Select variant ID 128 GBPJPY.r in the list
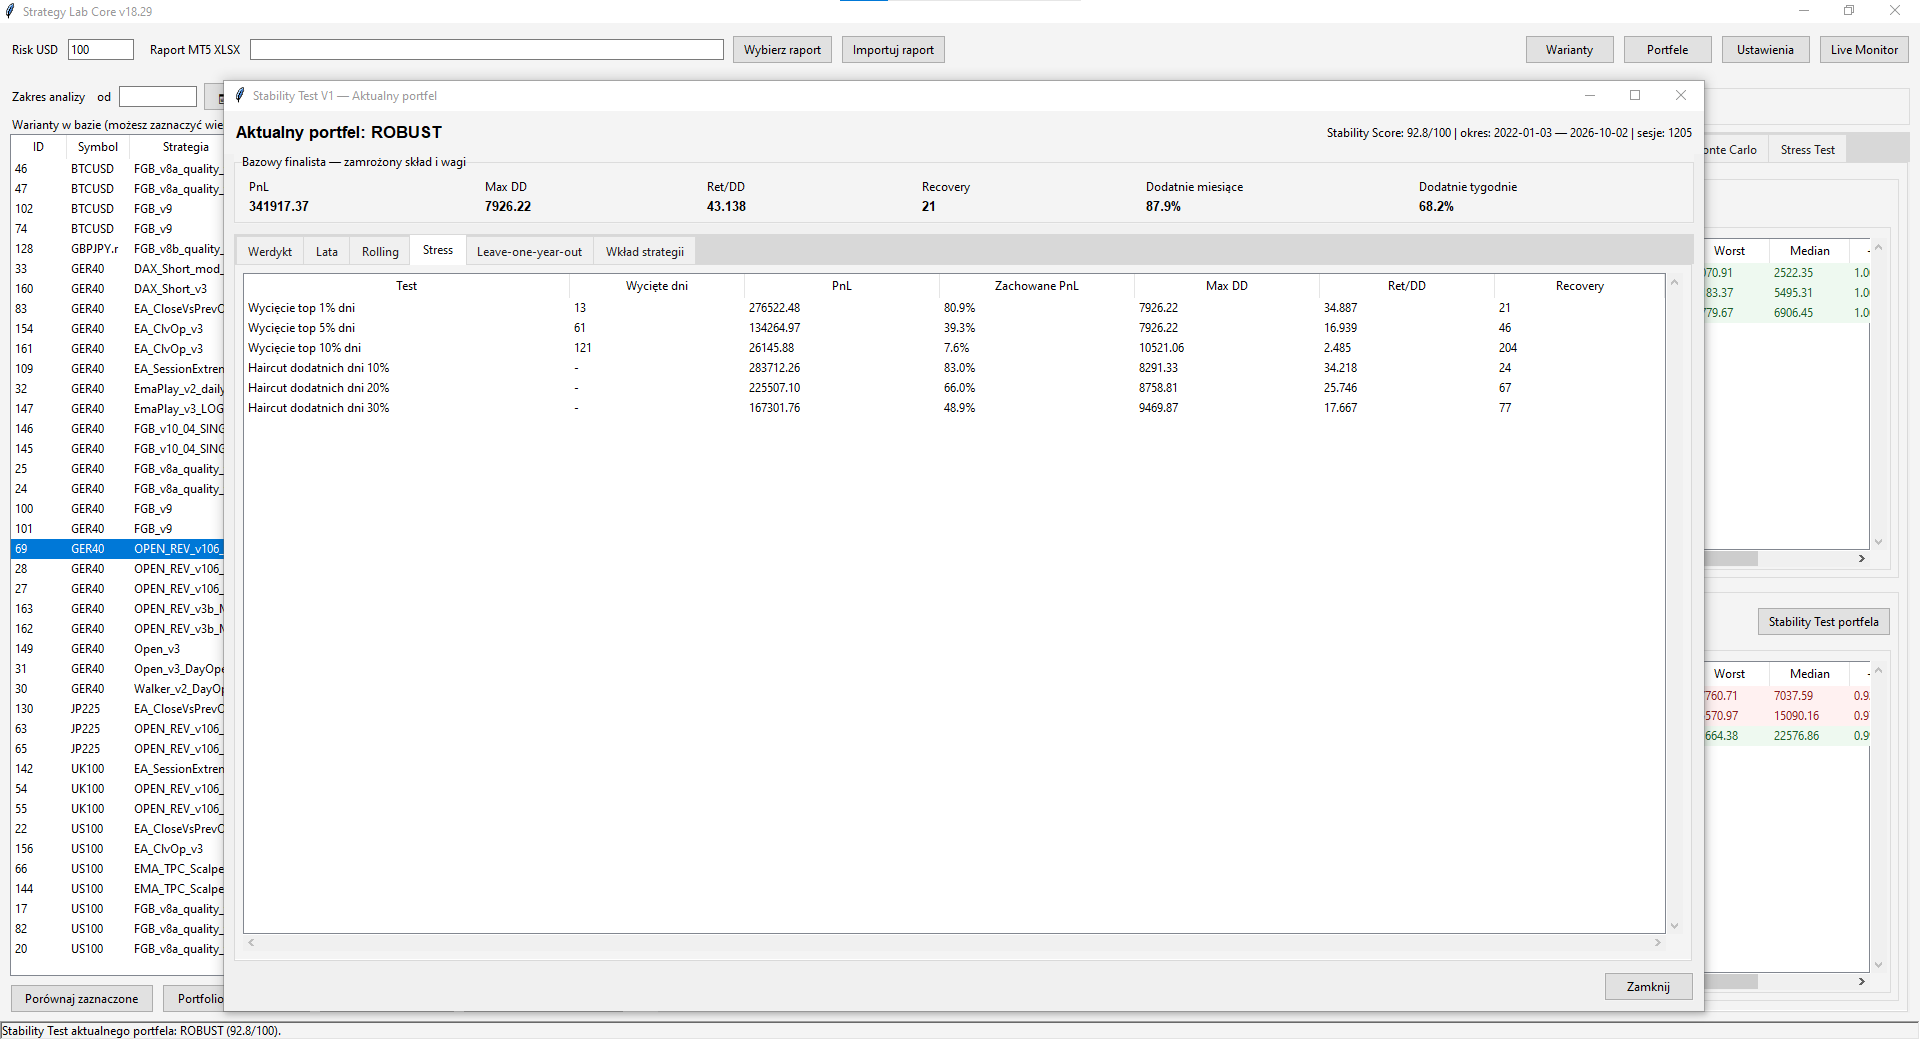Screen dimensions: 1920x1039 pyautogui.click(x=118, y=249)
